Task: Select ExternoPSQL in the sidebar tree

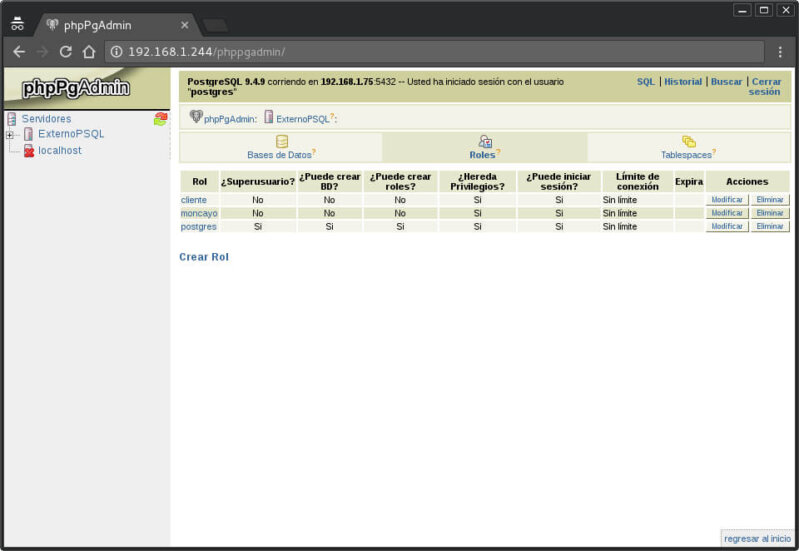Action: tap(71, 134)
